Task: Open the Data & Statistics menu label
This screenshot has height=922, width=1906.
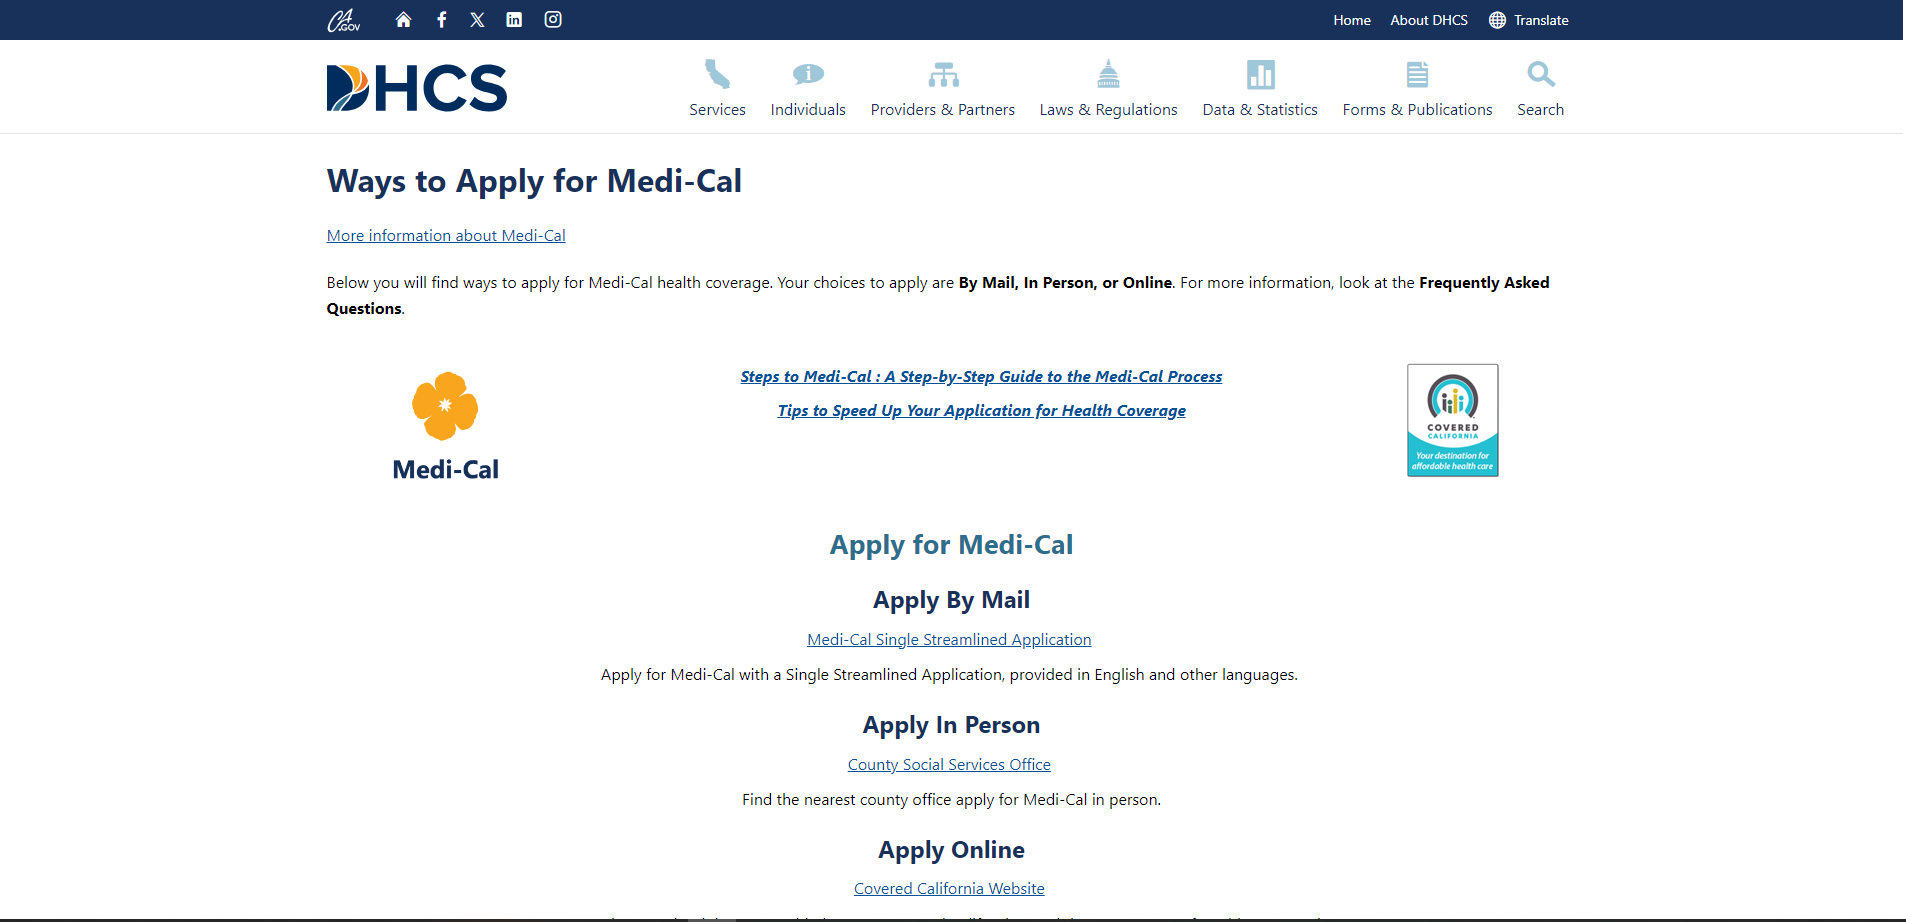Action: point(1260,110)
